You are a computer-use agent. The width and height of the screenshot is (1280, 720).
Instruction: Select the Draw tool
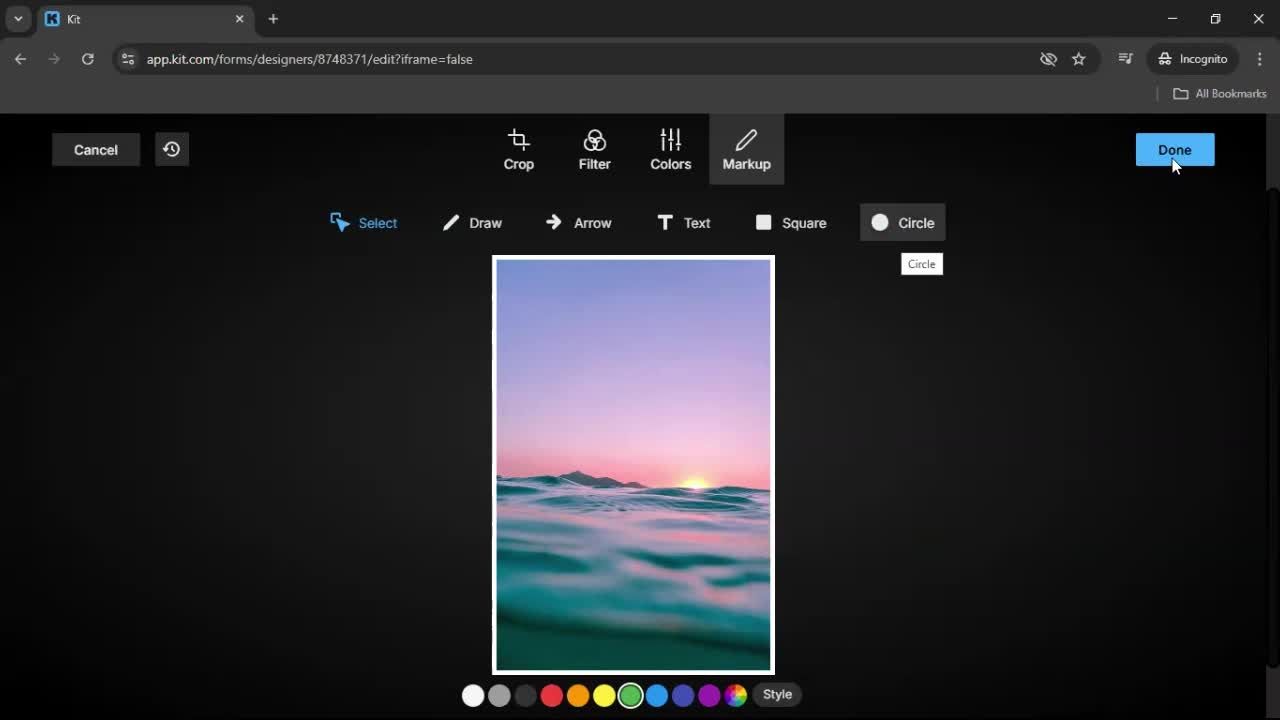pyautogui.click(x=472, y=223)
